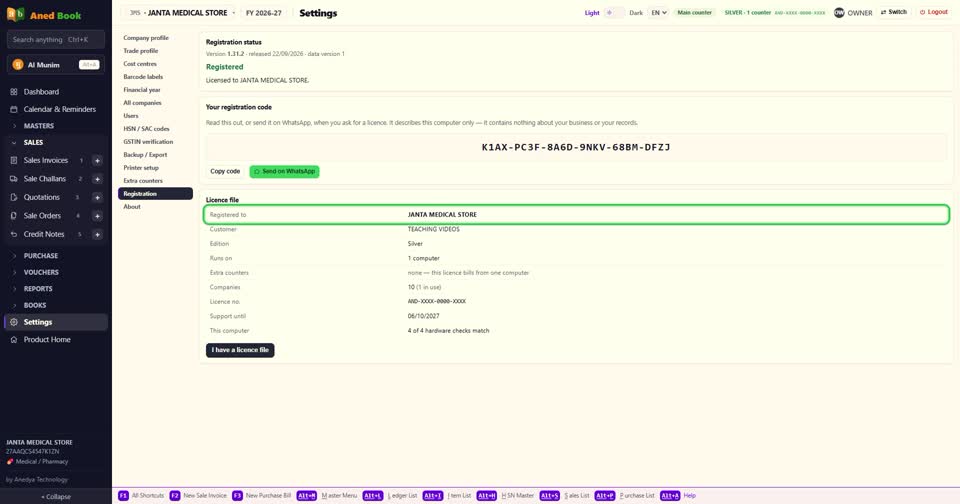Open the FY 2026-27 financial year selector
Image resolution: width=960 pixels, height=504 pixels.
pos(264,13)
